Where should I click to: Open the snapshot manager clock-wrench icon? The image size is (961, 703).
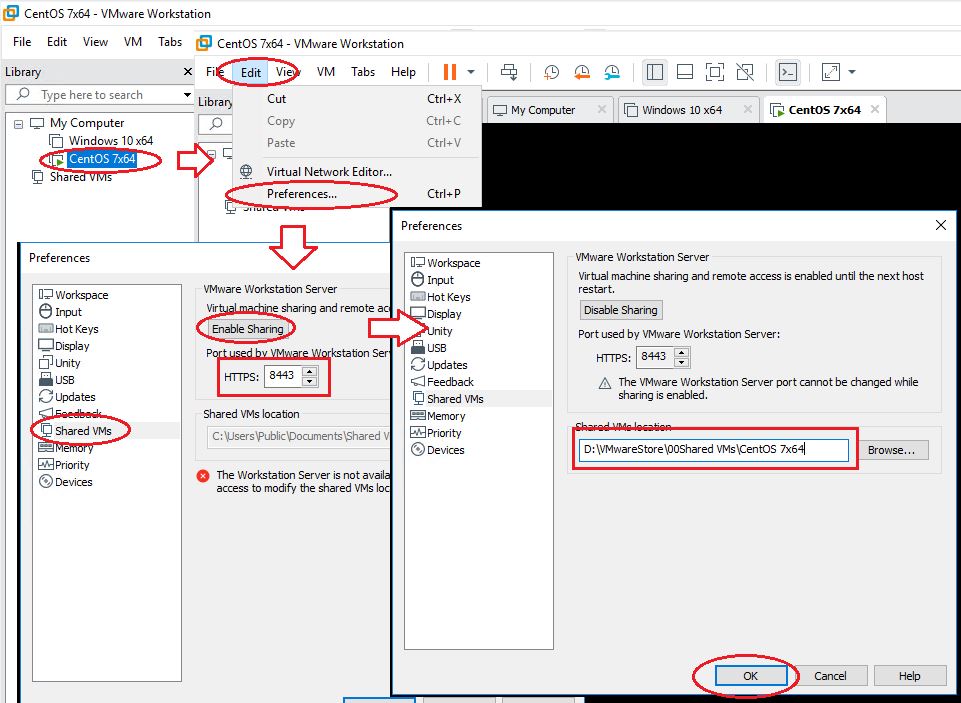[x=612, y=72]
